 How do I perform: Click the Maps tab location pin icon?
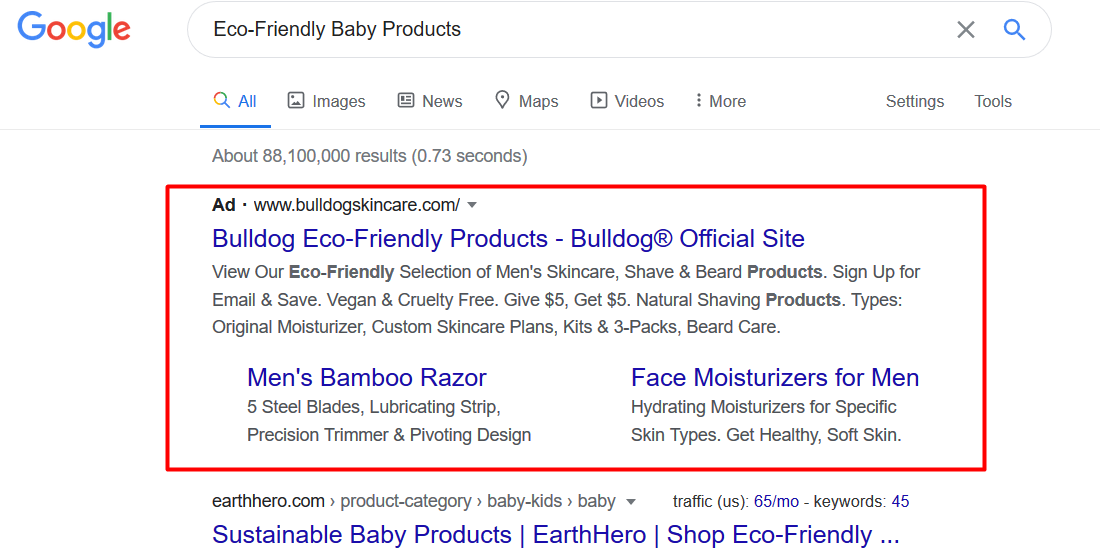[502, 100]
